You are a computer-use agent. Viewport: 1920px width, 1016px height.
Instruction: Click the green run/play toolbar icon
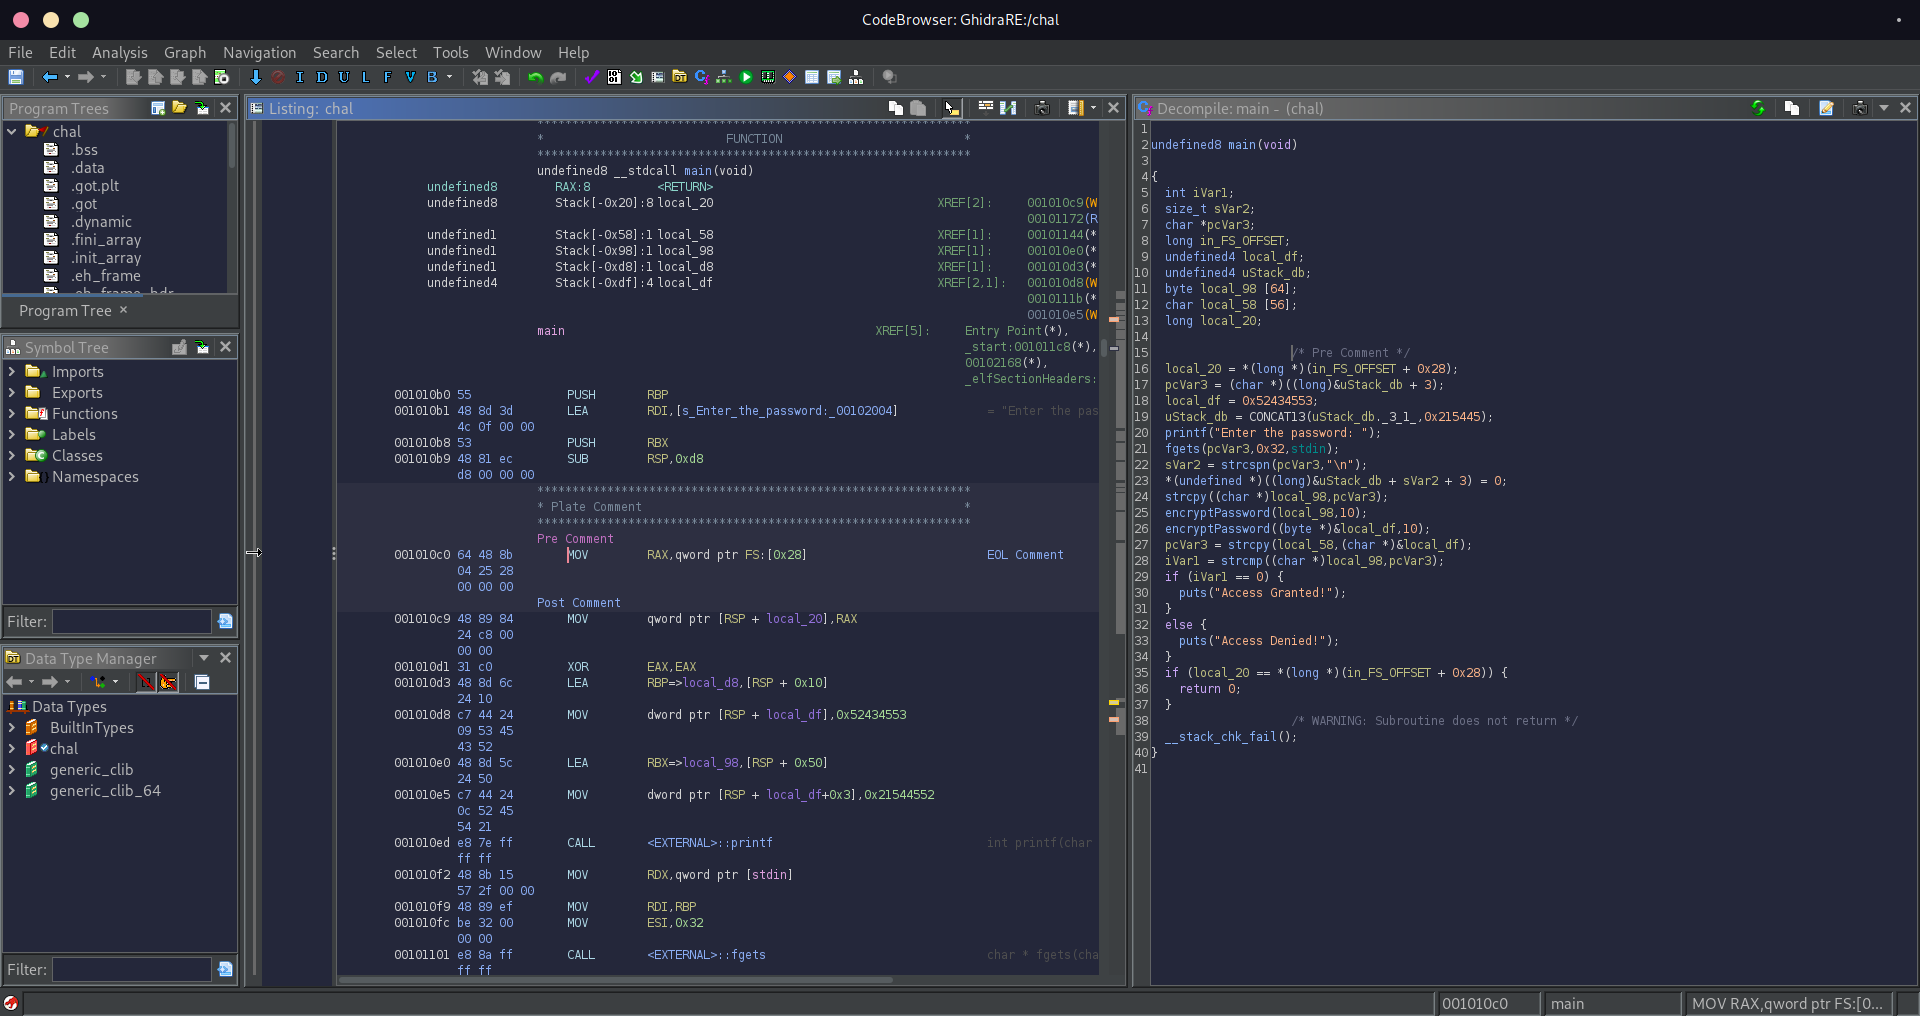(x=746, y=77)
